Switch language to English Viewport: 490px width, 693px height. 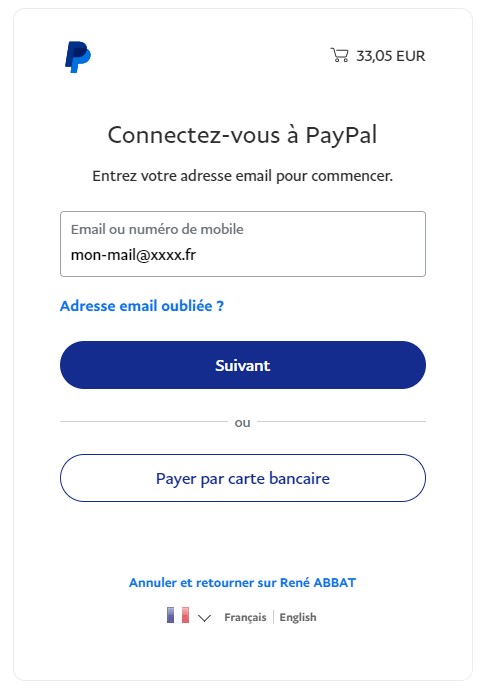[x=298, y=617]
